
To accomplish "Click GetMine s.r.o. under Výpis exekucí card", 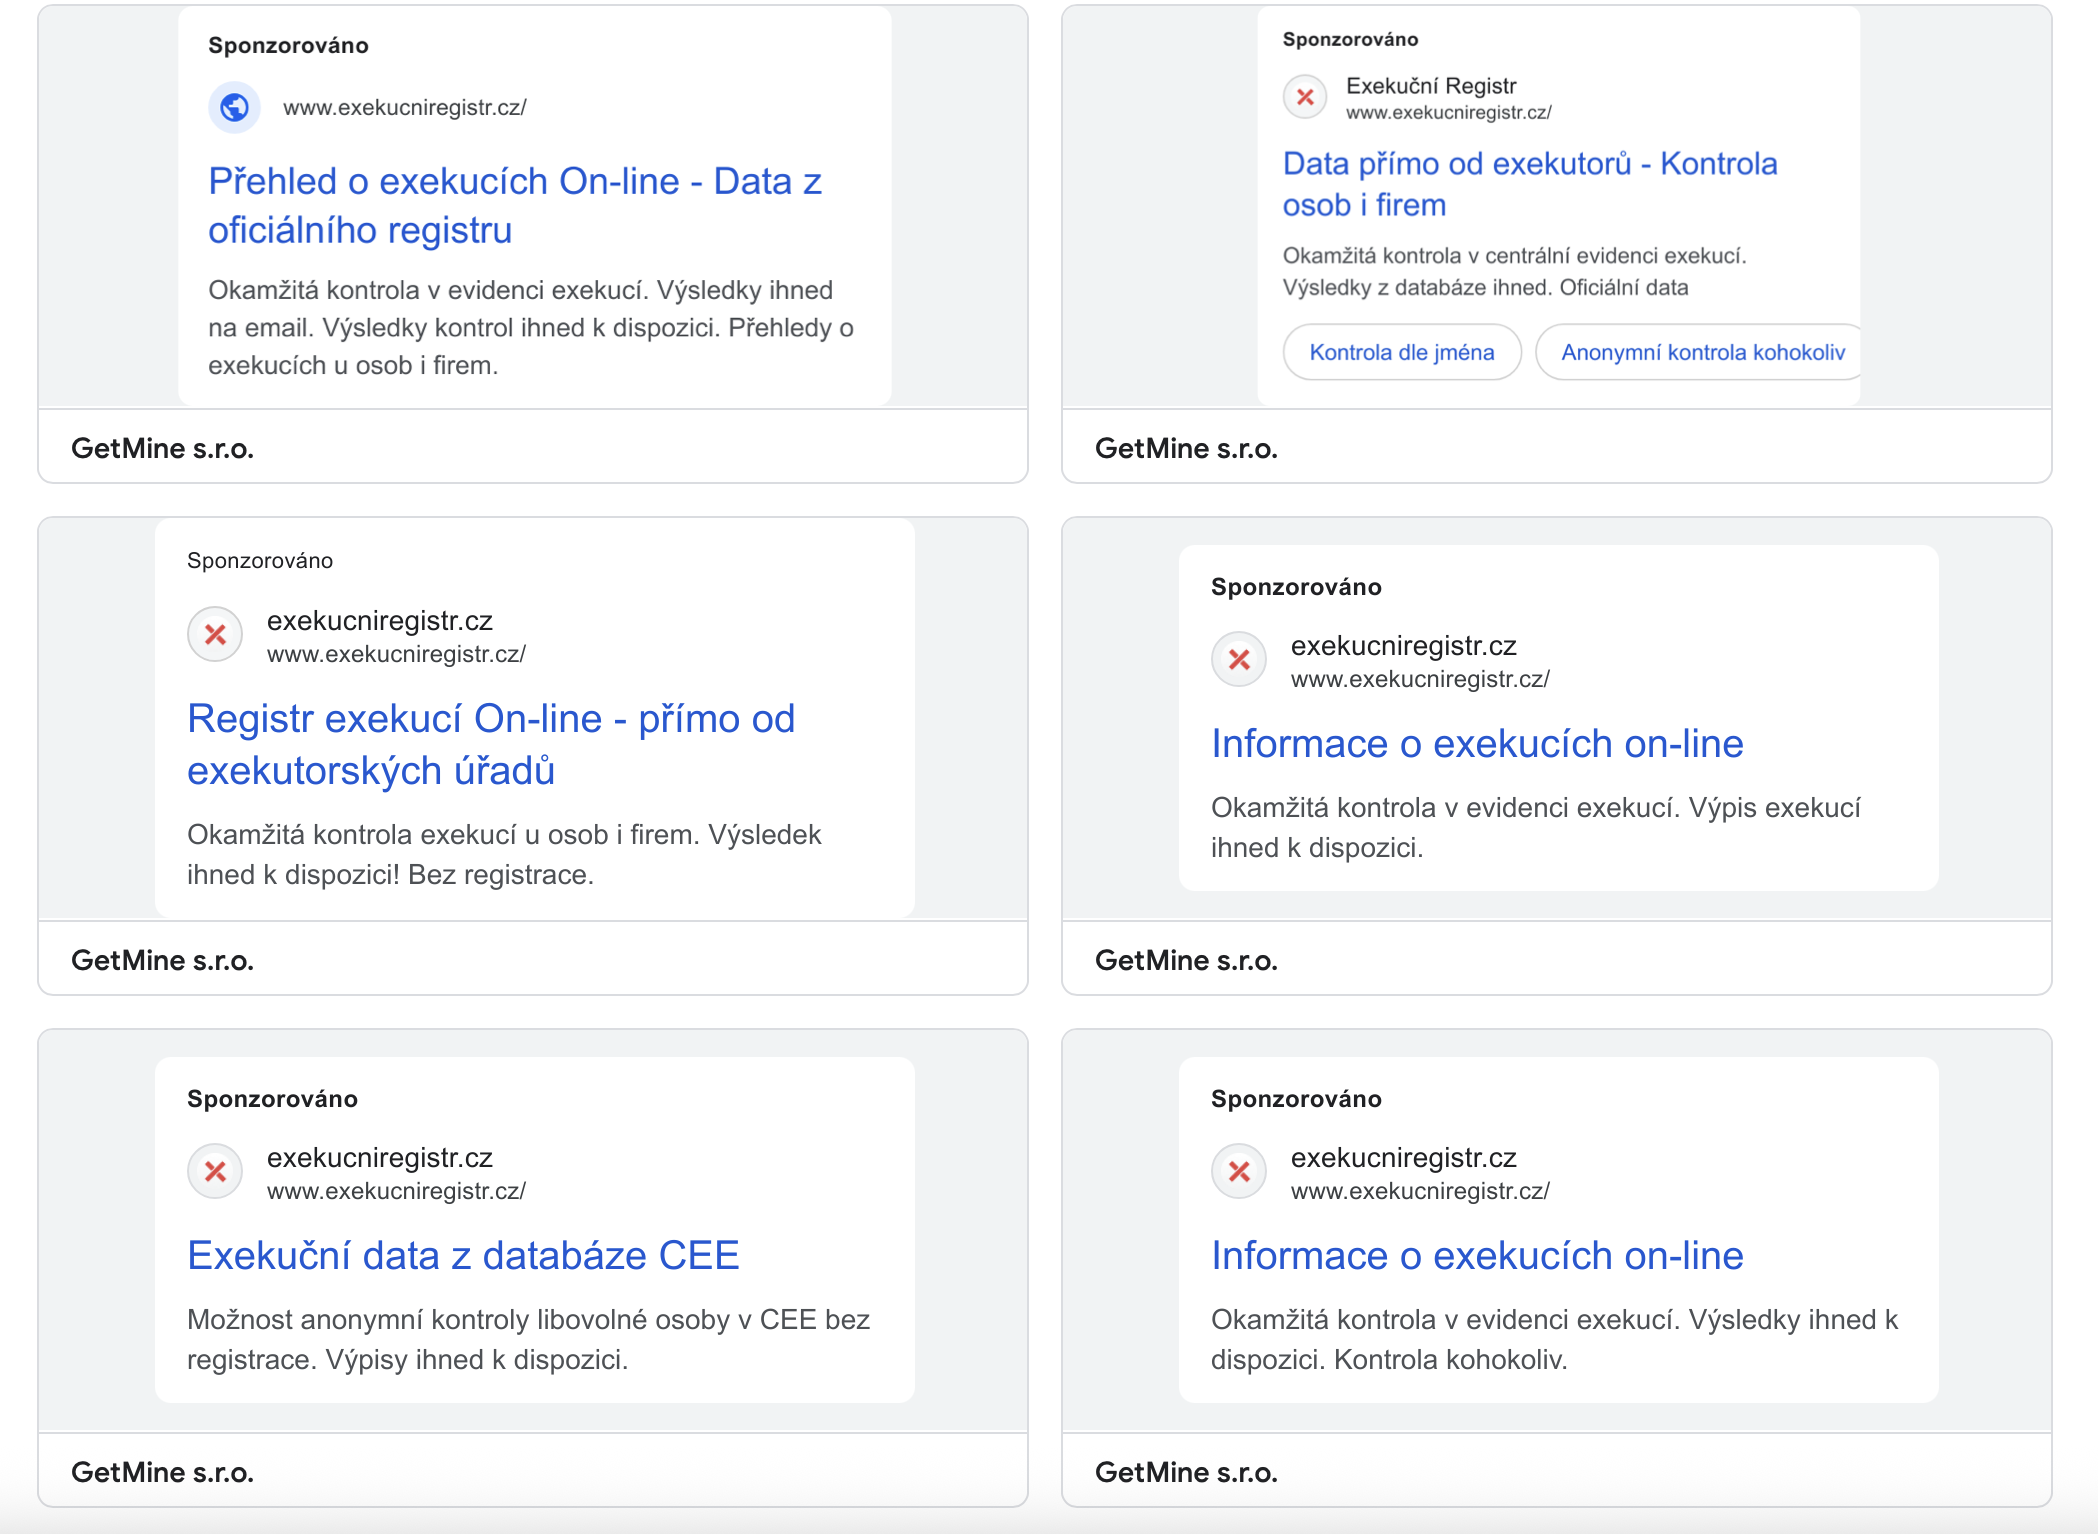I will tap(1187, 961).
